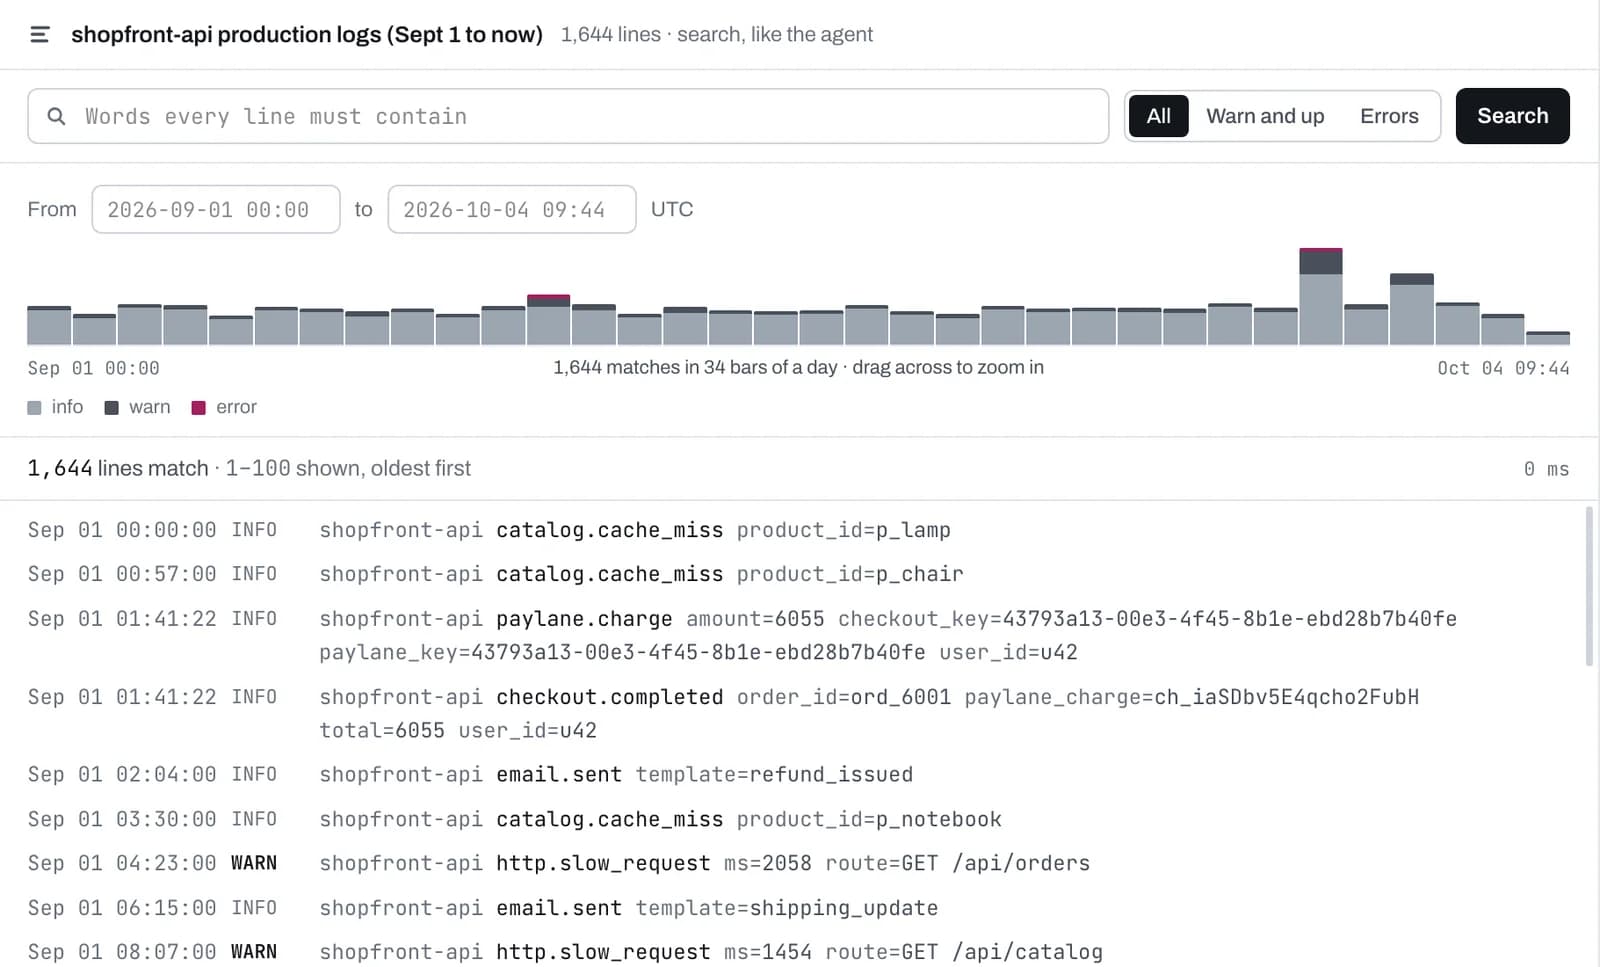The width and height of the screenshot is (1600, 967).
Task: Click the magnifier icon in search box
Action: (x=57, y=116)
